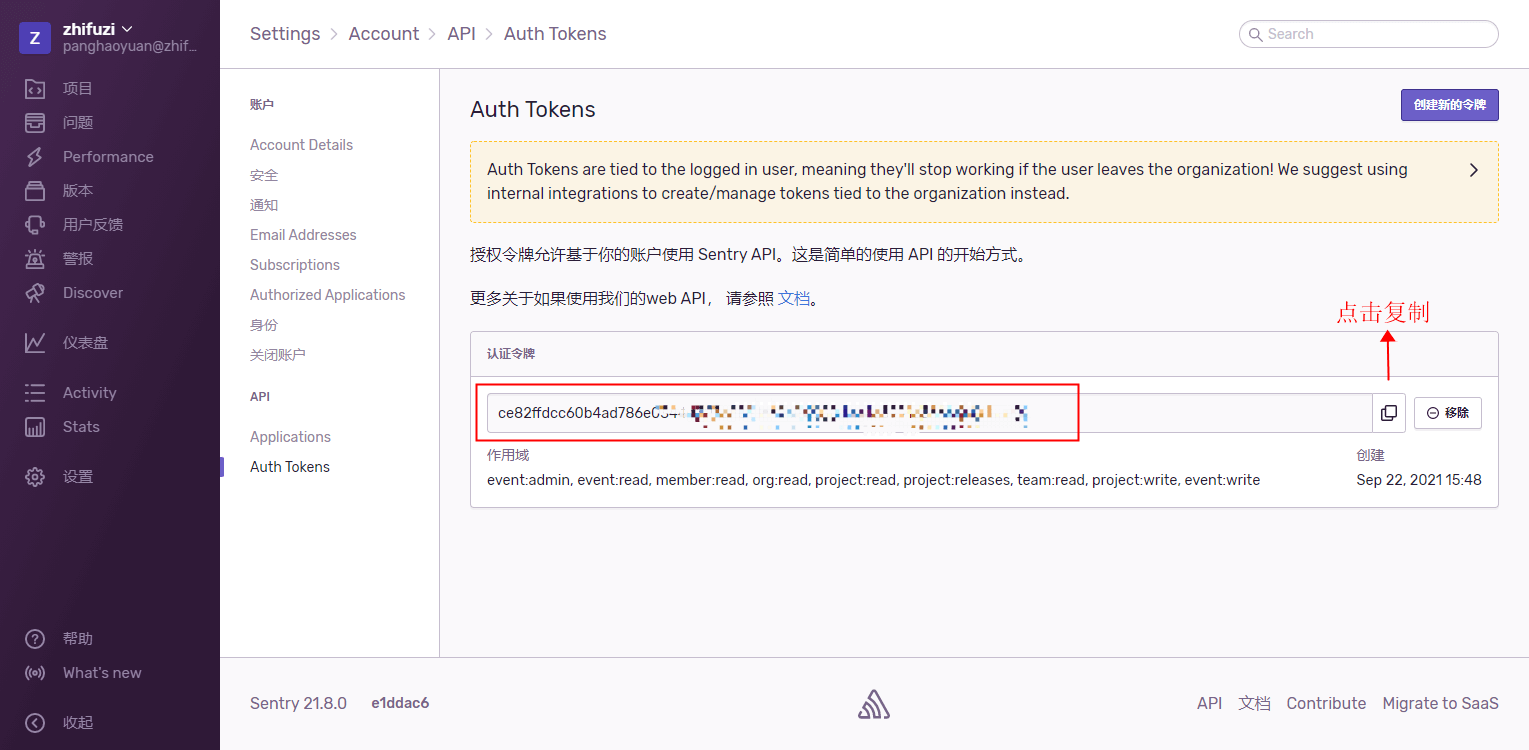Click 文档 link in footer
The height and width of the screenshot is (750, 1529).
1254,704
